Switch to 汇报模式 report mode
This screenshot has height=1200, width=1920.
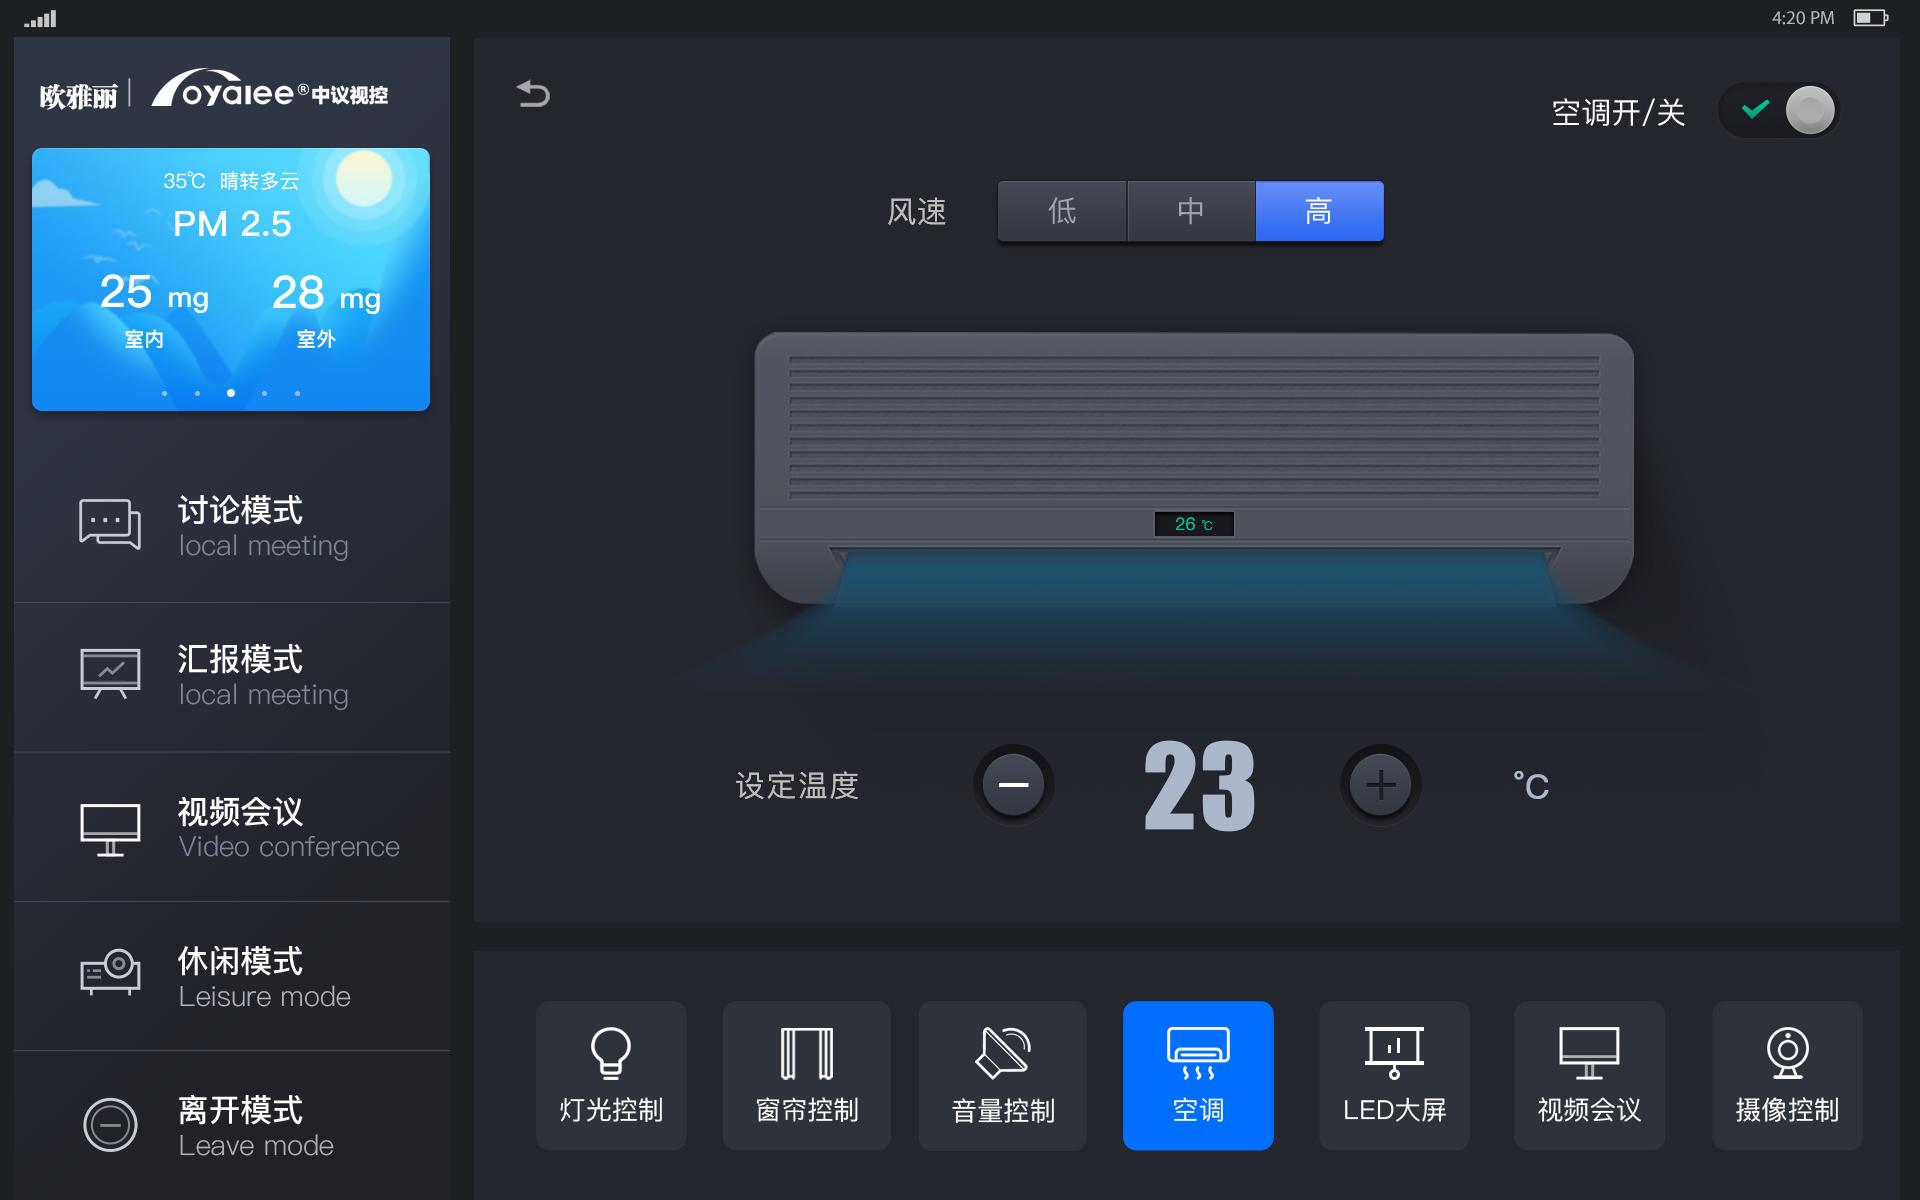click(x=232, y=675)
